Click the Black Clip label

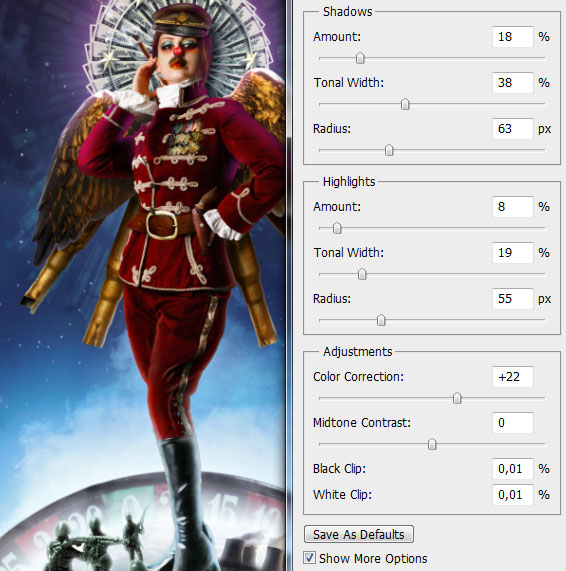tap(339, 469)
